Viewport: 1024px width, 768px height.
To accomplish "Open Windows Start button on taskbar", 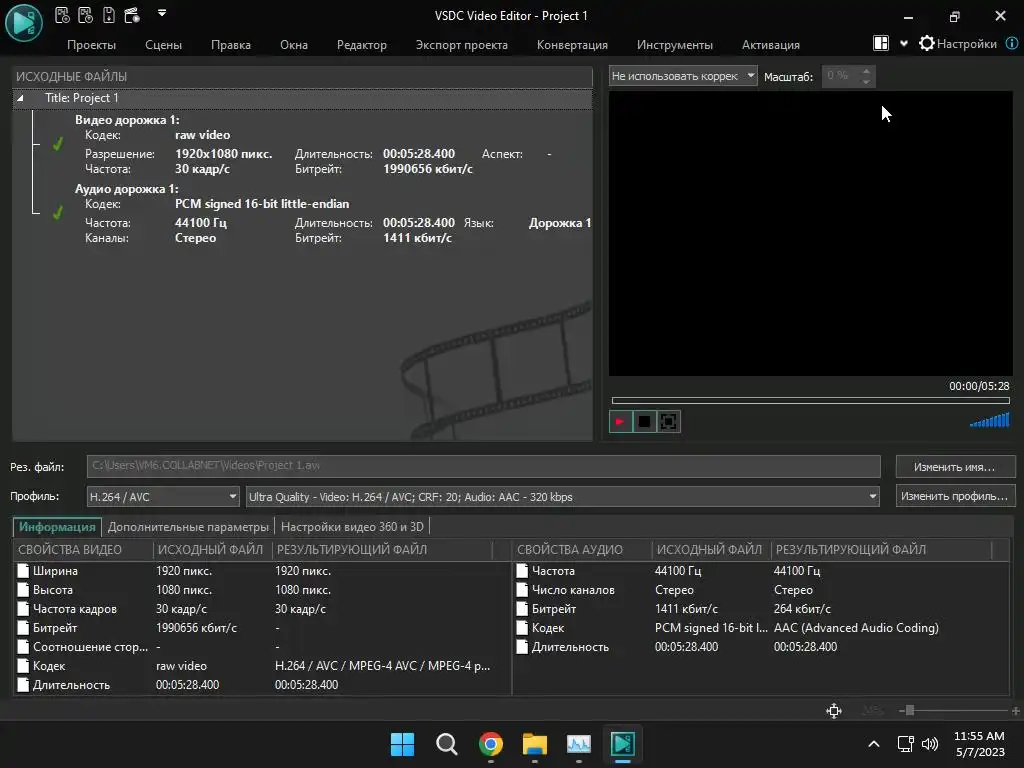I will point(402,744).
